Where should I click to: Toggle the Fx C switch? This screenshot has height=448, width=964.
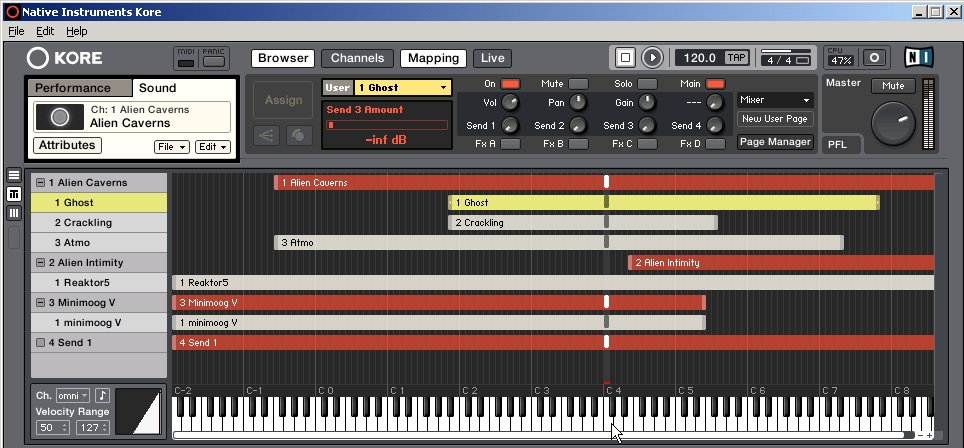tap(647, 144)
